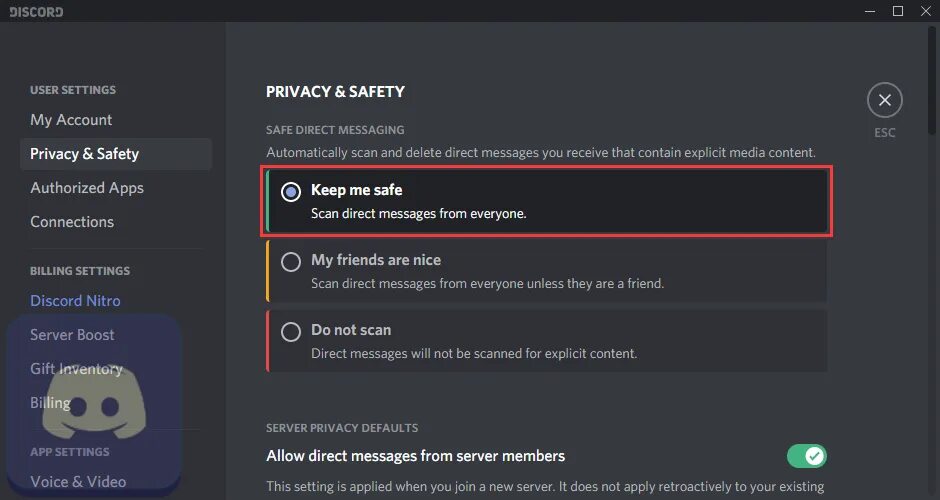Open the Billing settings page
This screenshot has height=500, width=940.
point(50,403)
